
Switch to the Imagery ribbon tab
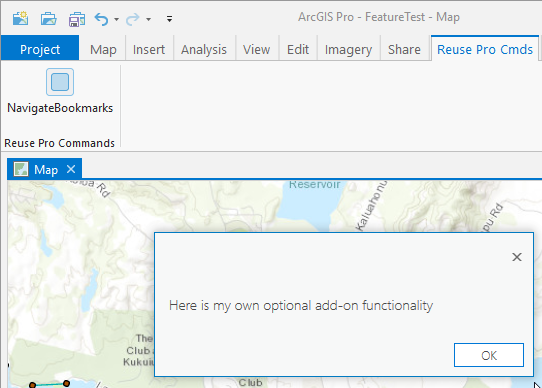pos(348,49)
